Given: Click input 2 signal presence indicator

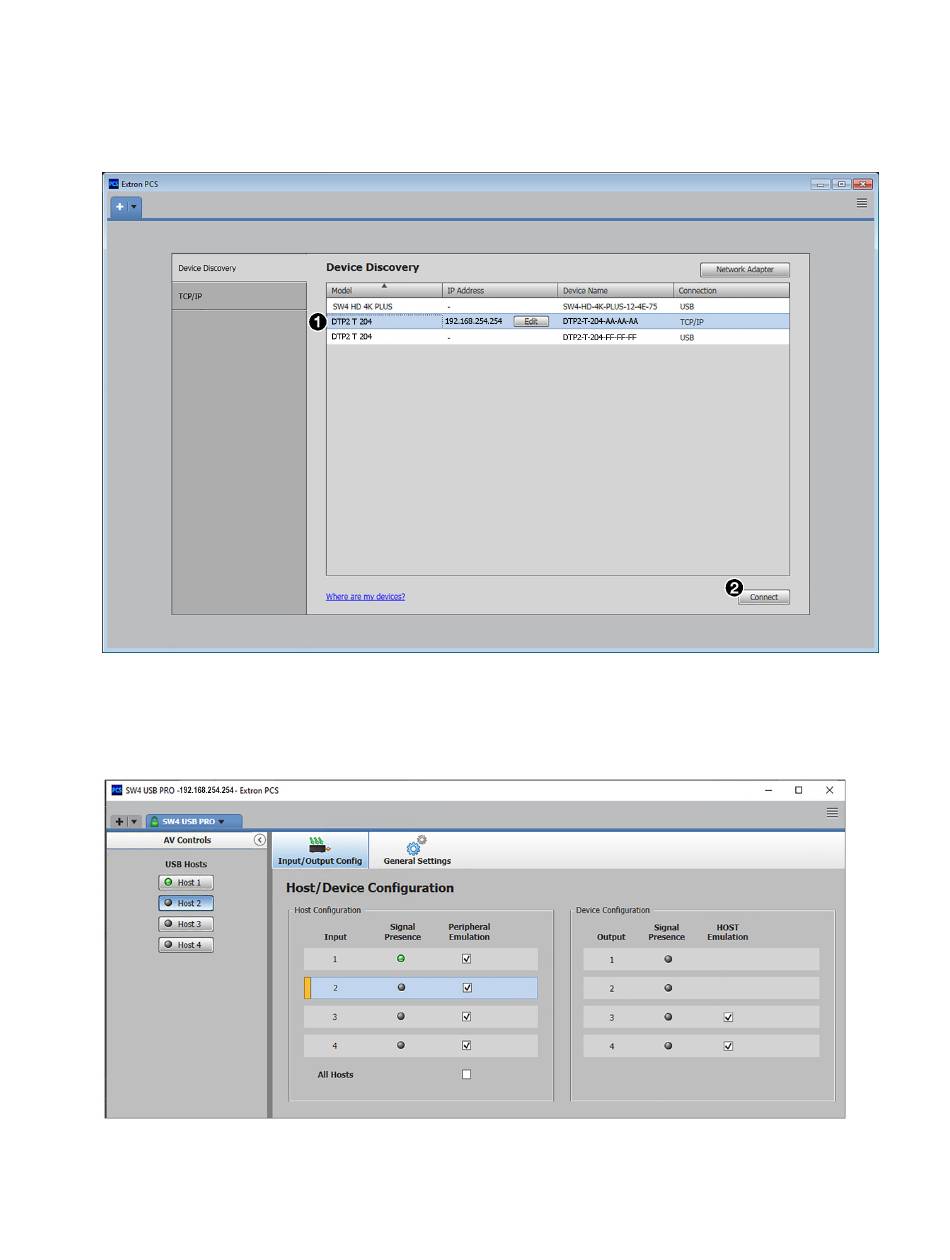Looking at the screenshot, I should (x=402, y=988).
